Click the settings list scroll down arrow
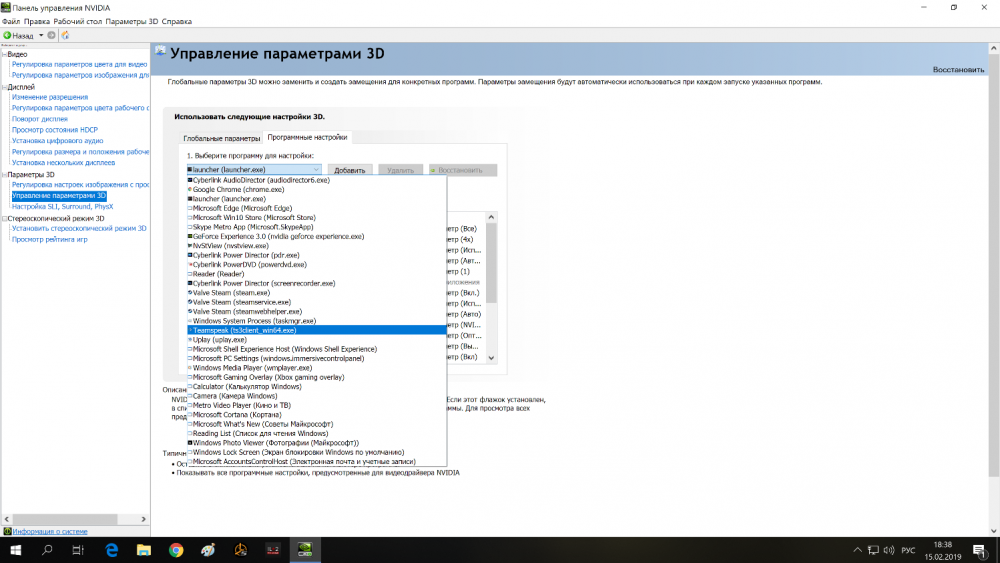The image size is (1000, 563). 491,358
